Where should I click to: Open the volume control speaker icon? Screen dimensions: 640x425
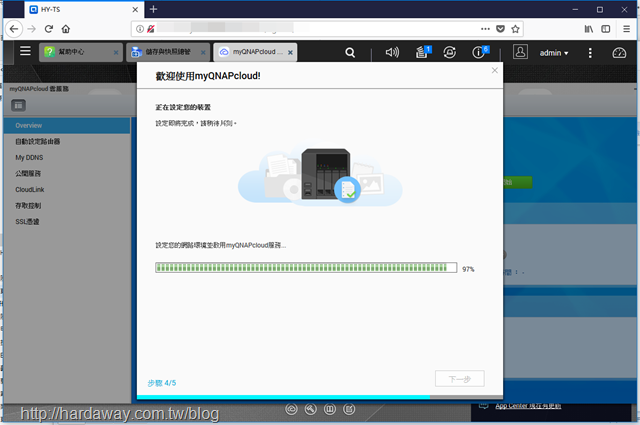coord(392,52)
